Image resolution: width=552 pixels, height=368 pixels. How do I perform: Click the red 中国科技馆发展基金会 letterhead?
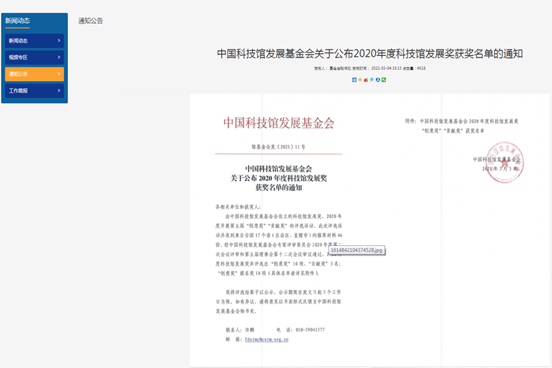[x=278, y=123]
